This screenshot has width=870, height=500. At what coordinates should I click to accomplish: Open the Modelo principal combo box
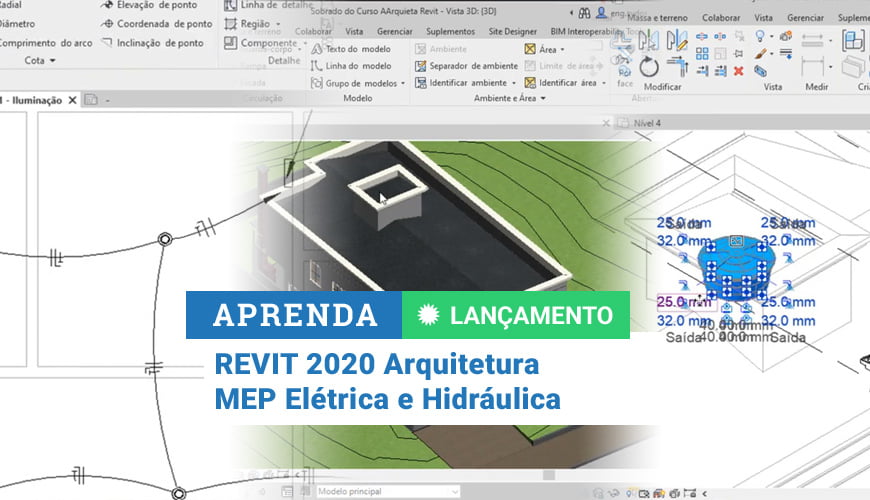click(x=387, y=492)
